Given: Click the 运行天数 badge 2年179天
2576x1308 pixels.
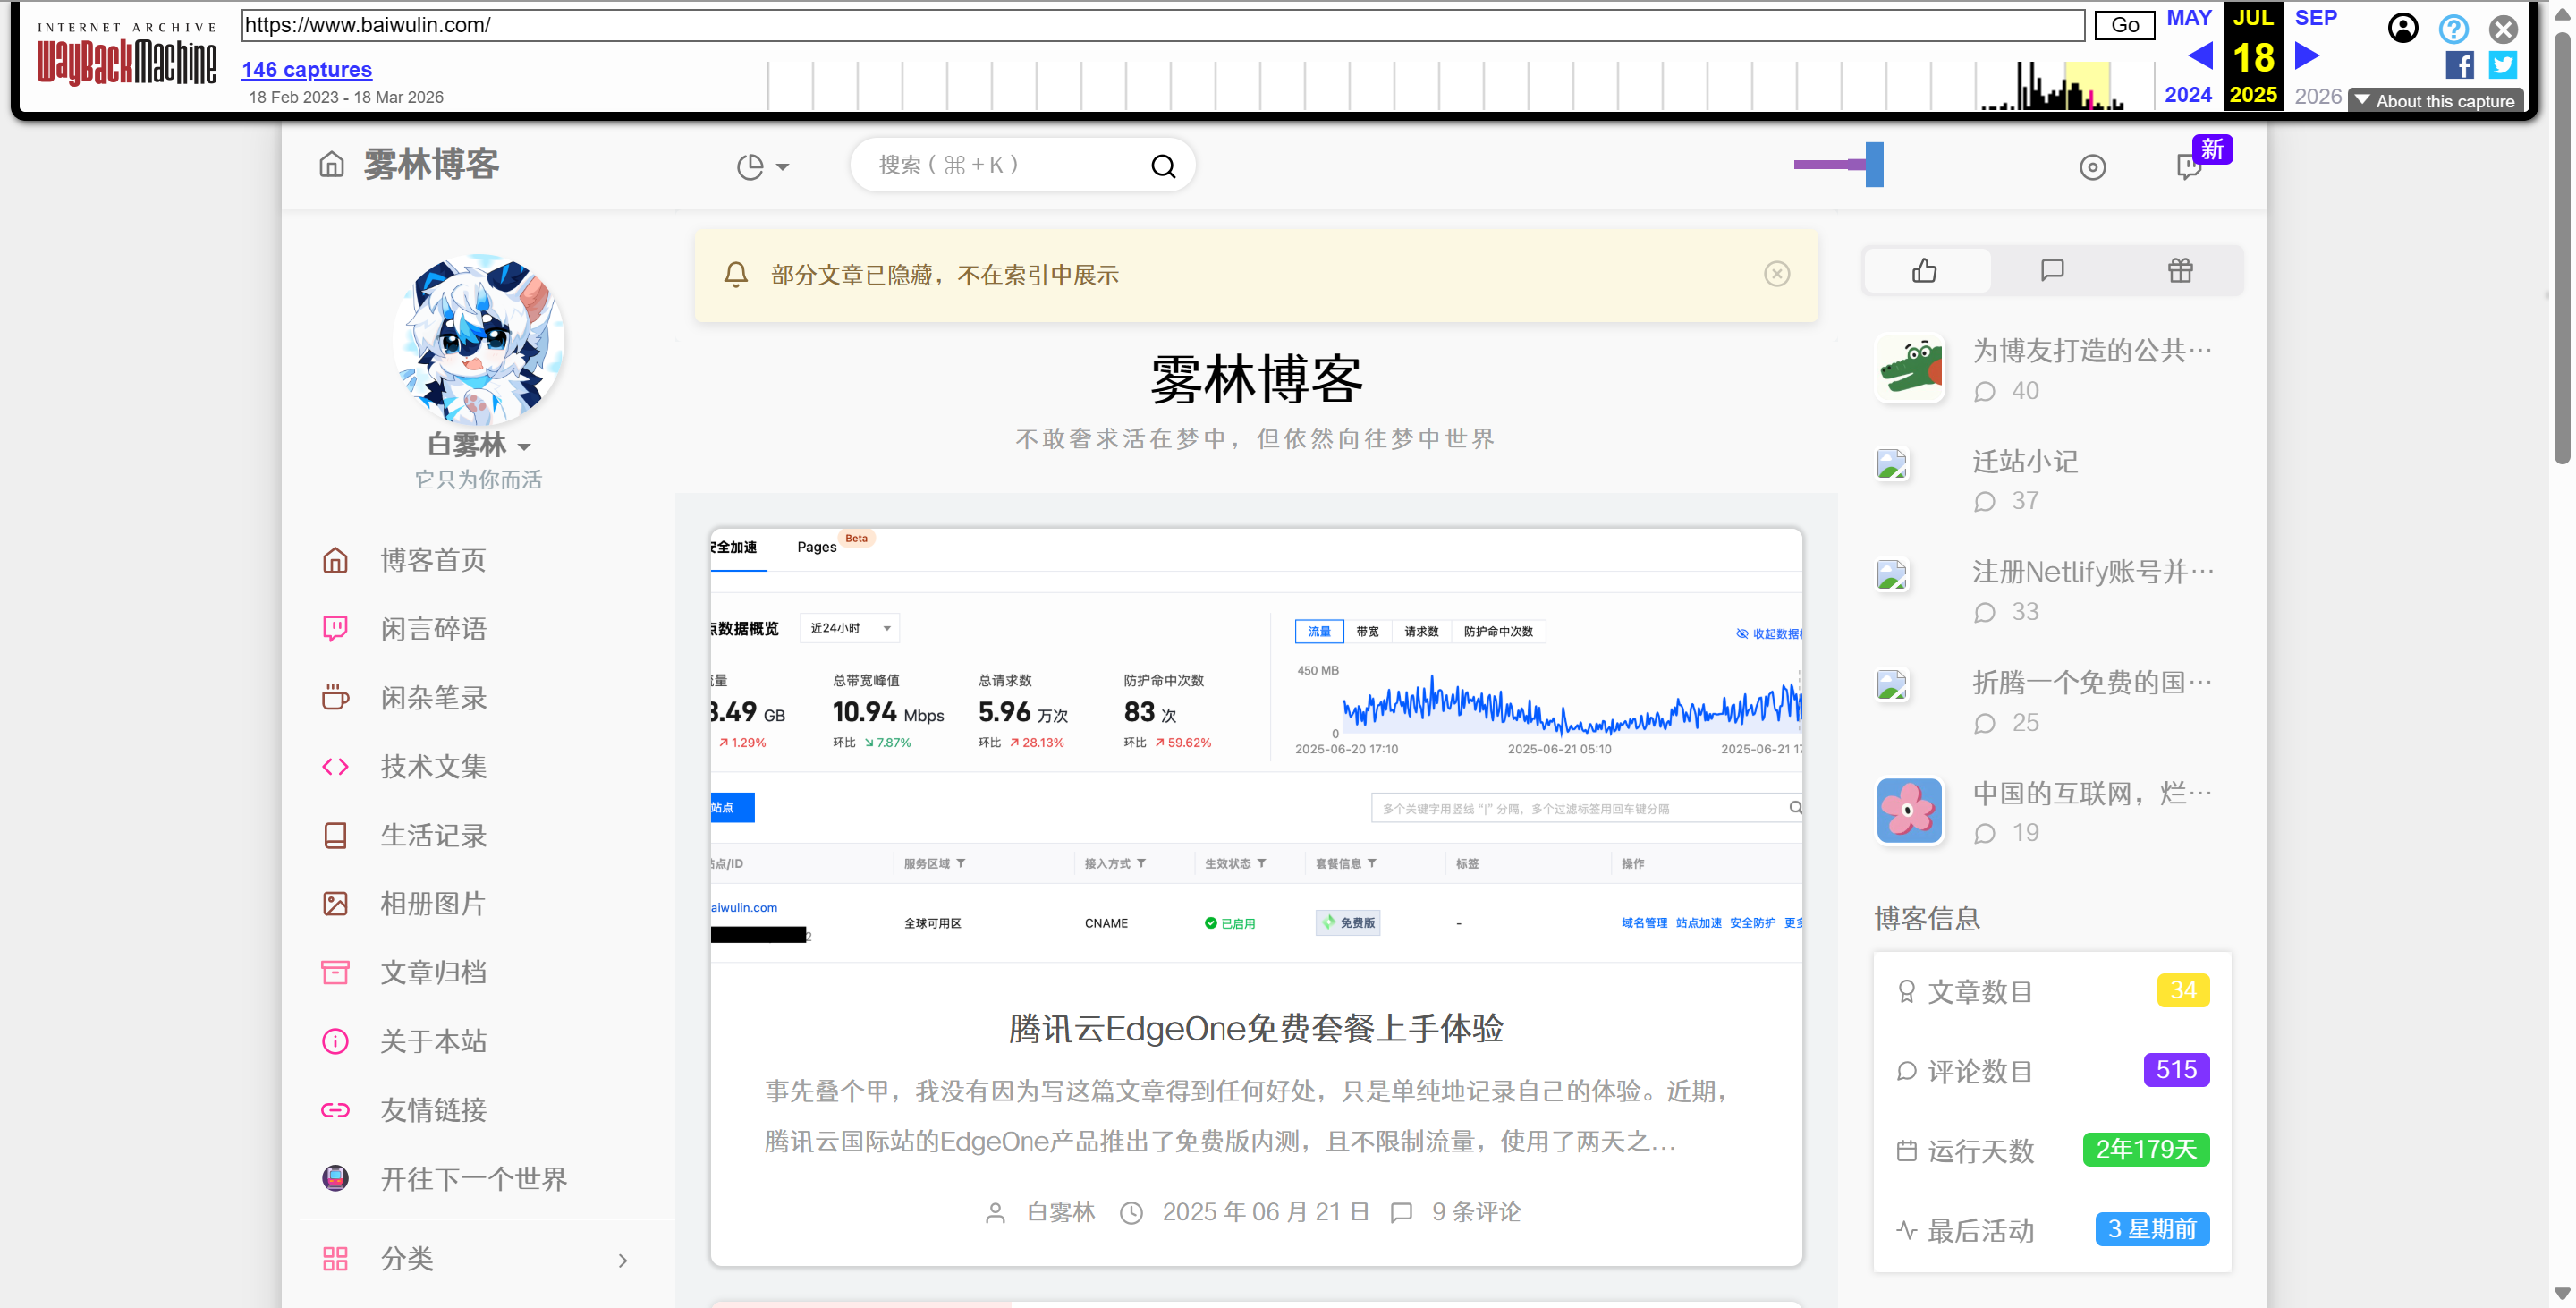Looking at the screenshot, I should [x=2146, y=1150].
